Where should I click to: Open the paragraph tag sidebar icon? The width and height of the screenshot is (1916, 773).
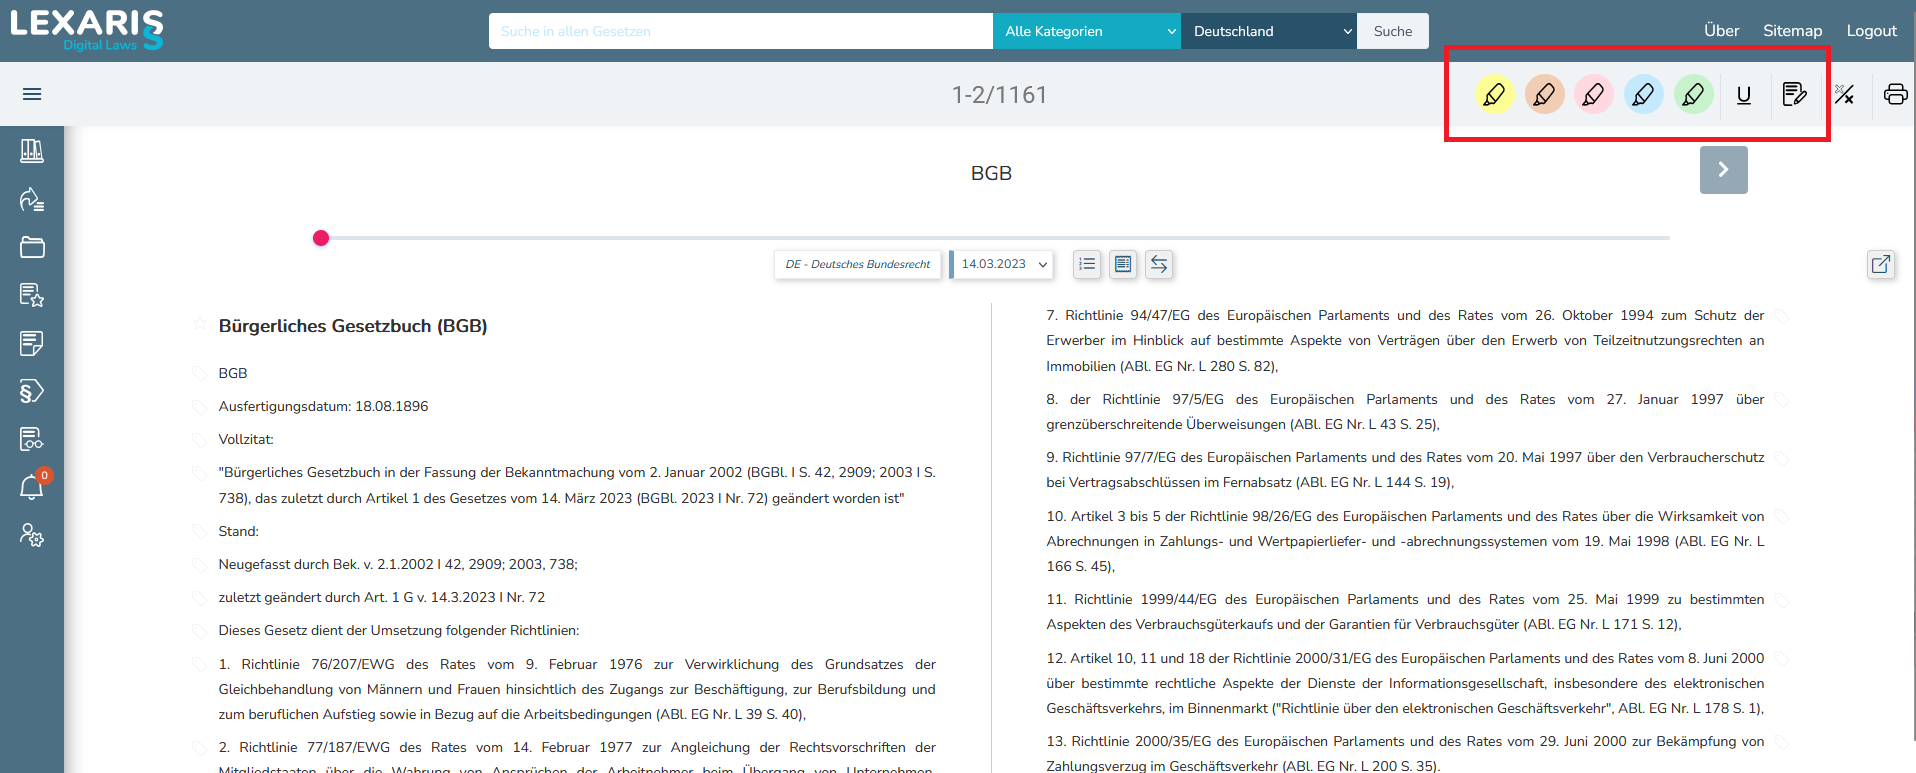(32, 391)
